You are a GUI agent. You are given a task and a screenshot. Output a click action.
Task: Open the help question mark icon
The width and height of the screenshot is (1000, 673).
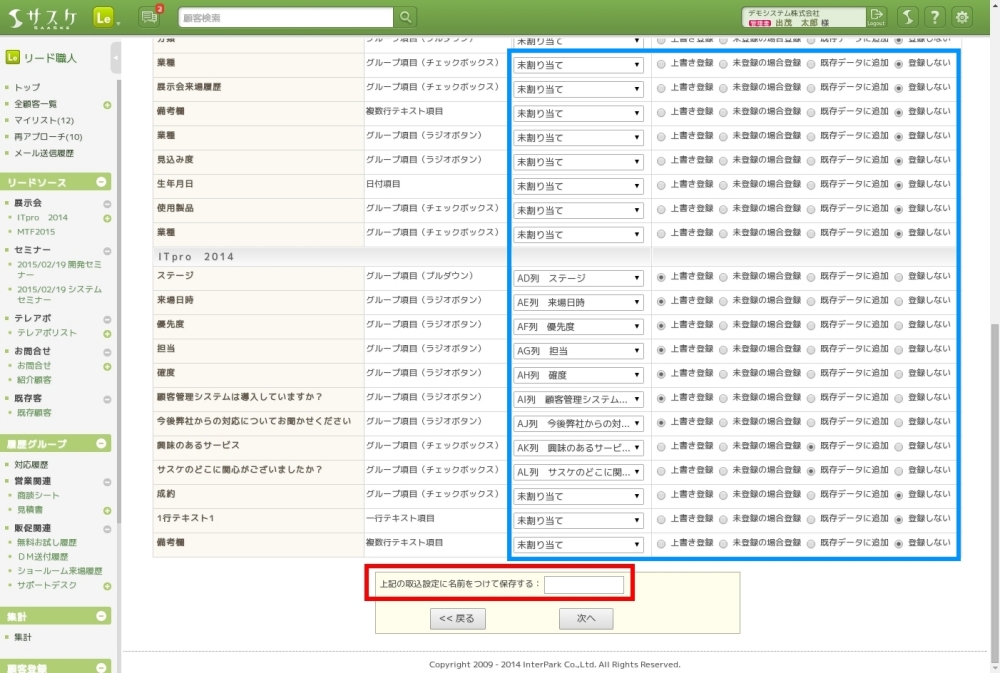pos(933,17)
